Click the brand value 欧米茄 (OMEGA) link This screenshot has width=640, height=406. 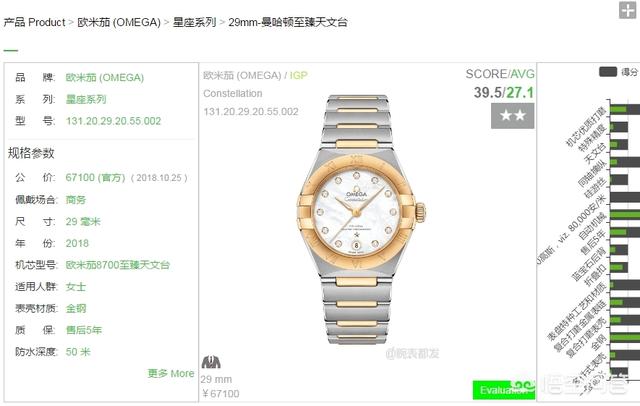(104, 78)
